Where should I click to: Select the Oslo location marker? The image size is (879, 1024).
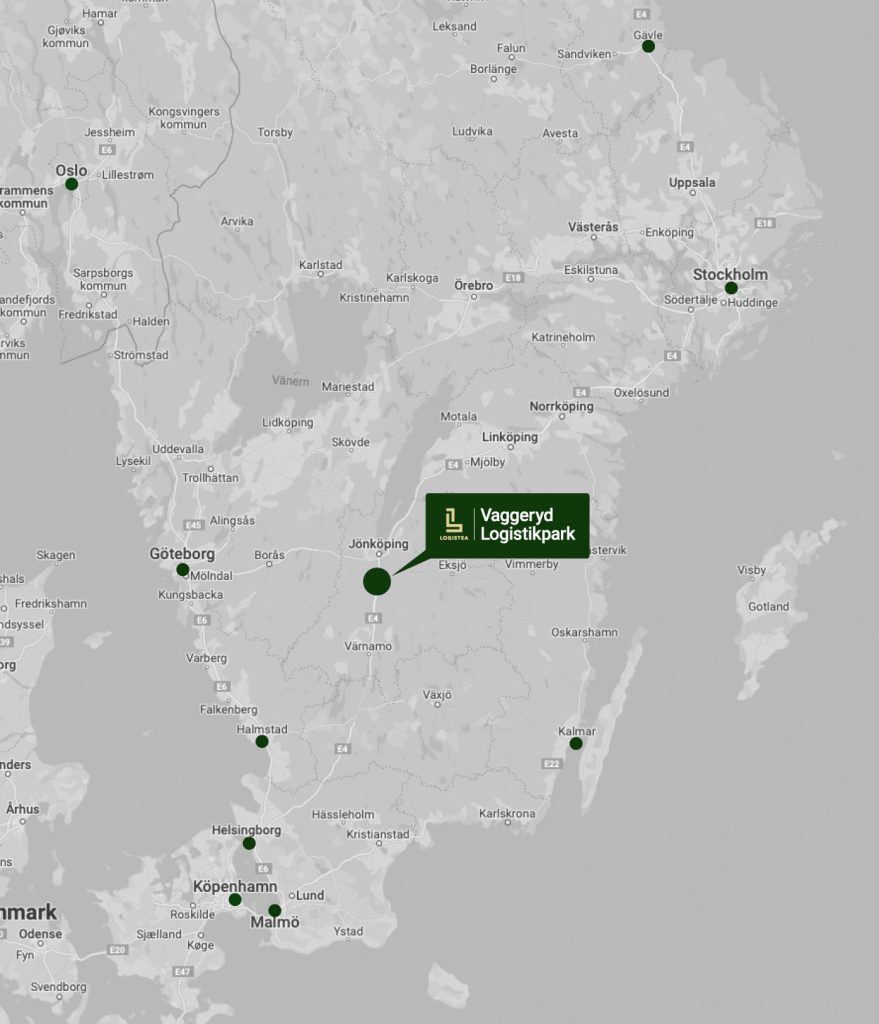(x=71, y=184)
